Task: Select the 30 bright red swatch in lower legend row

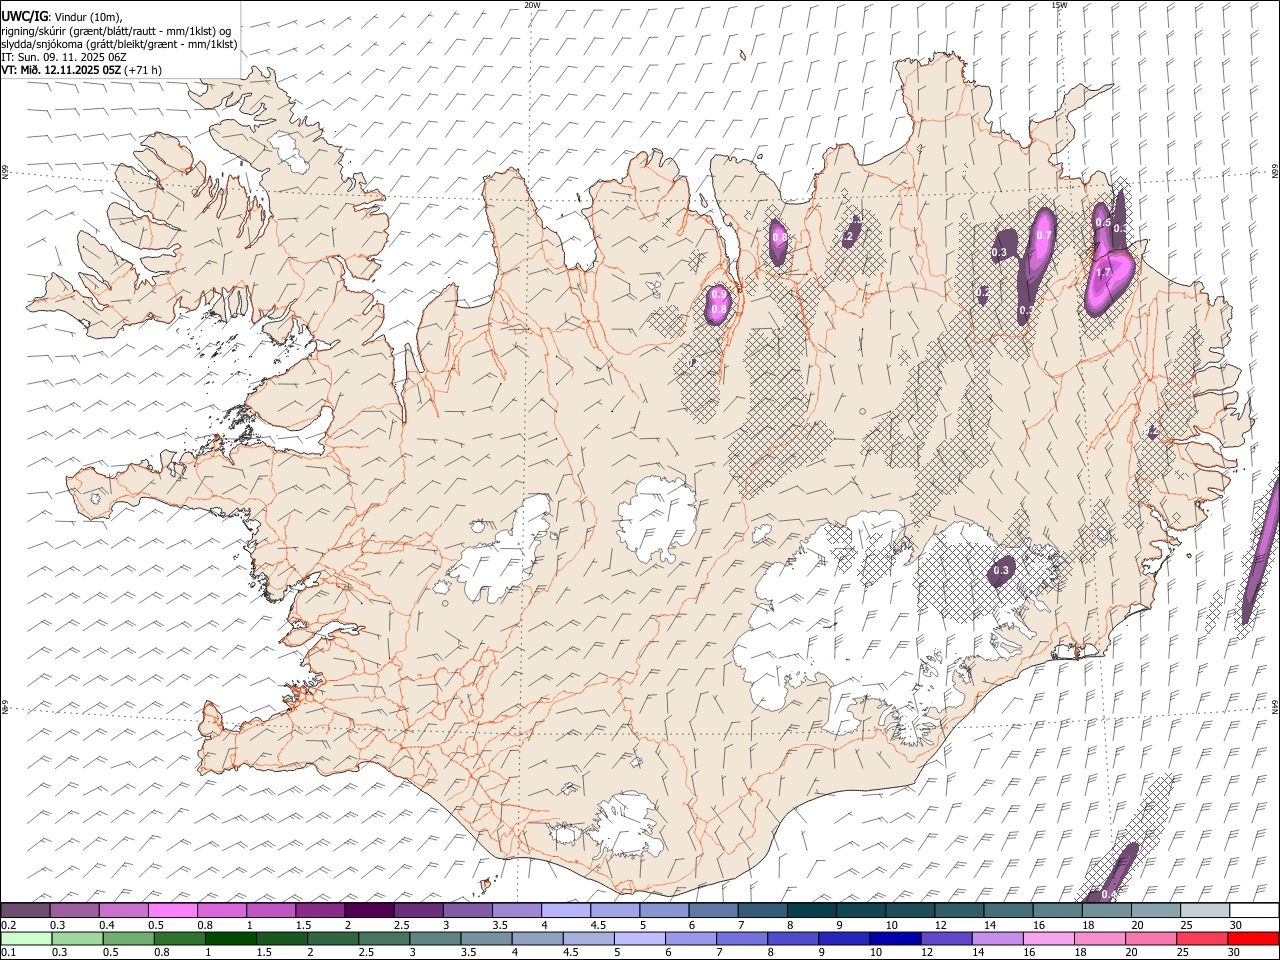Action: 1252,939
